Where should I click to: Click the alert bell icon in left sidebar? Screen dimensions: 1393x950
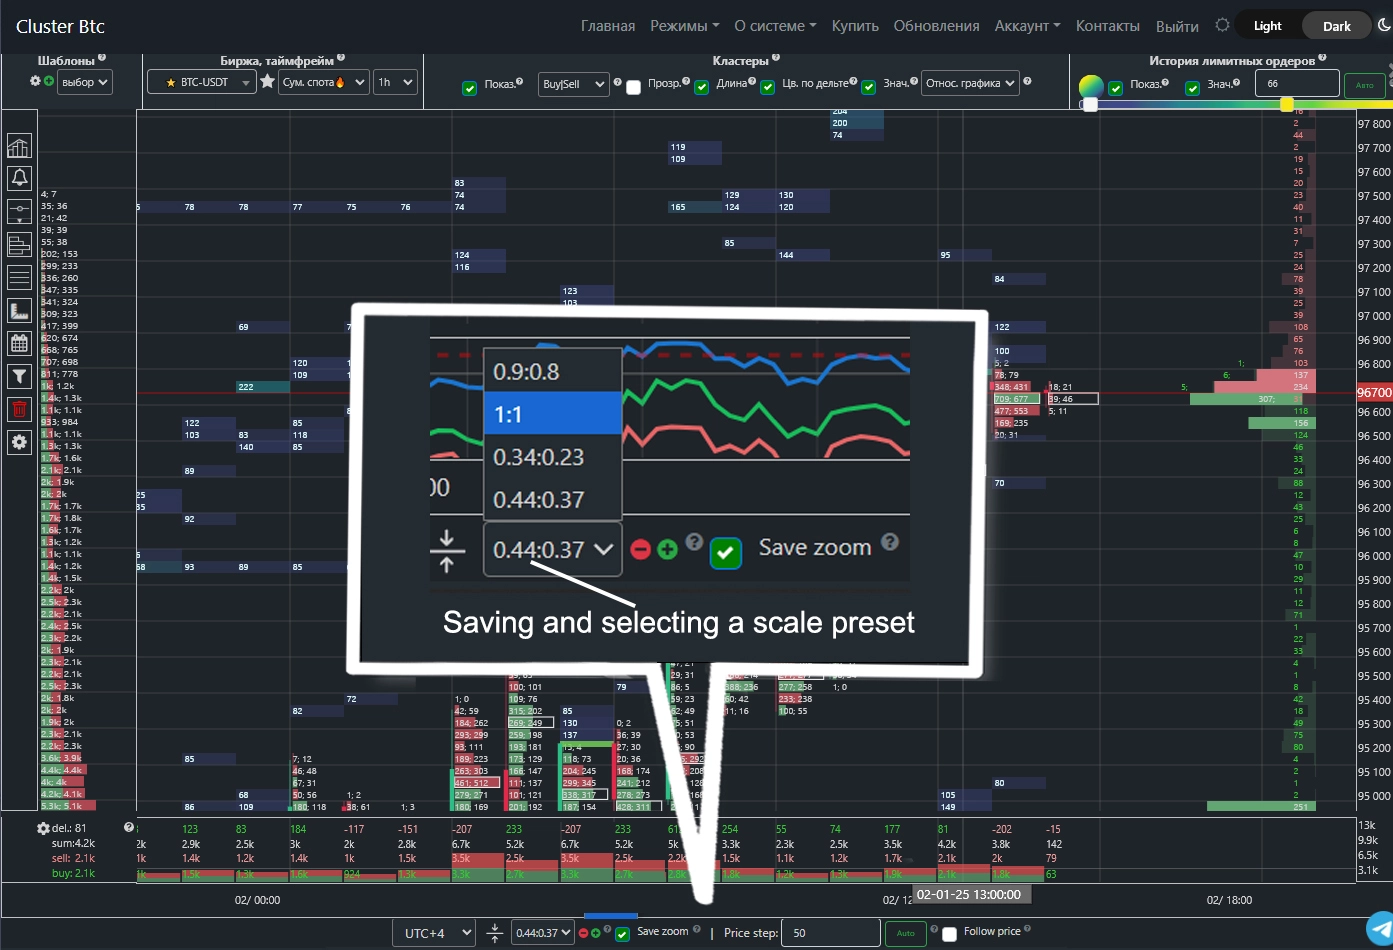(19, 179)
